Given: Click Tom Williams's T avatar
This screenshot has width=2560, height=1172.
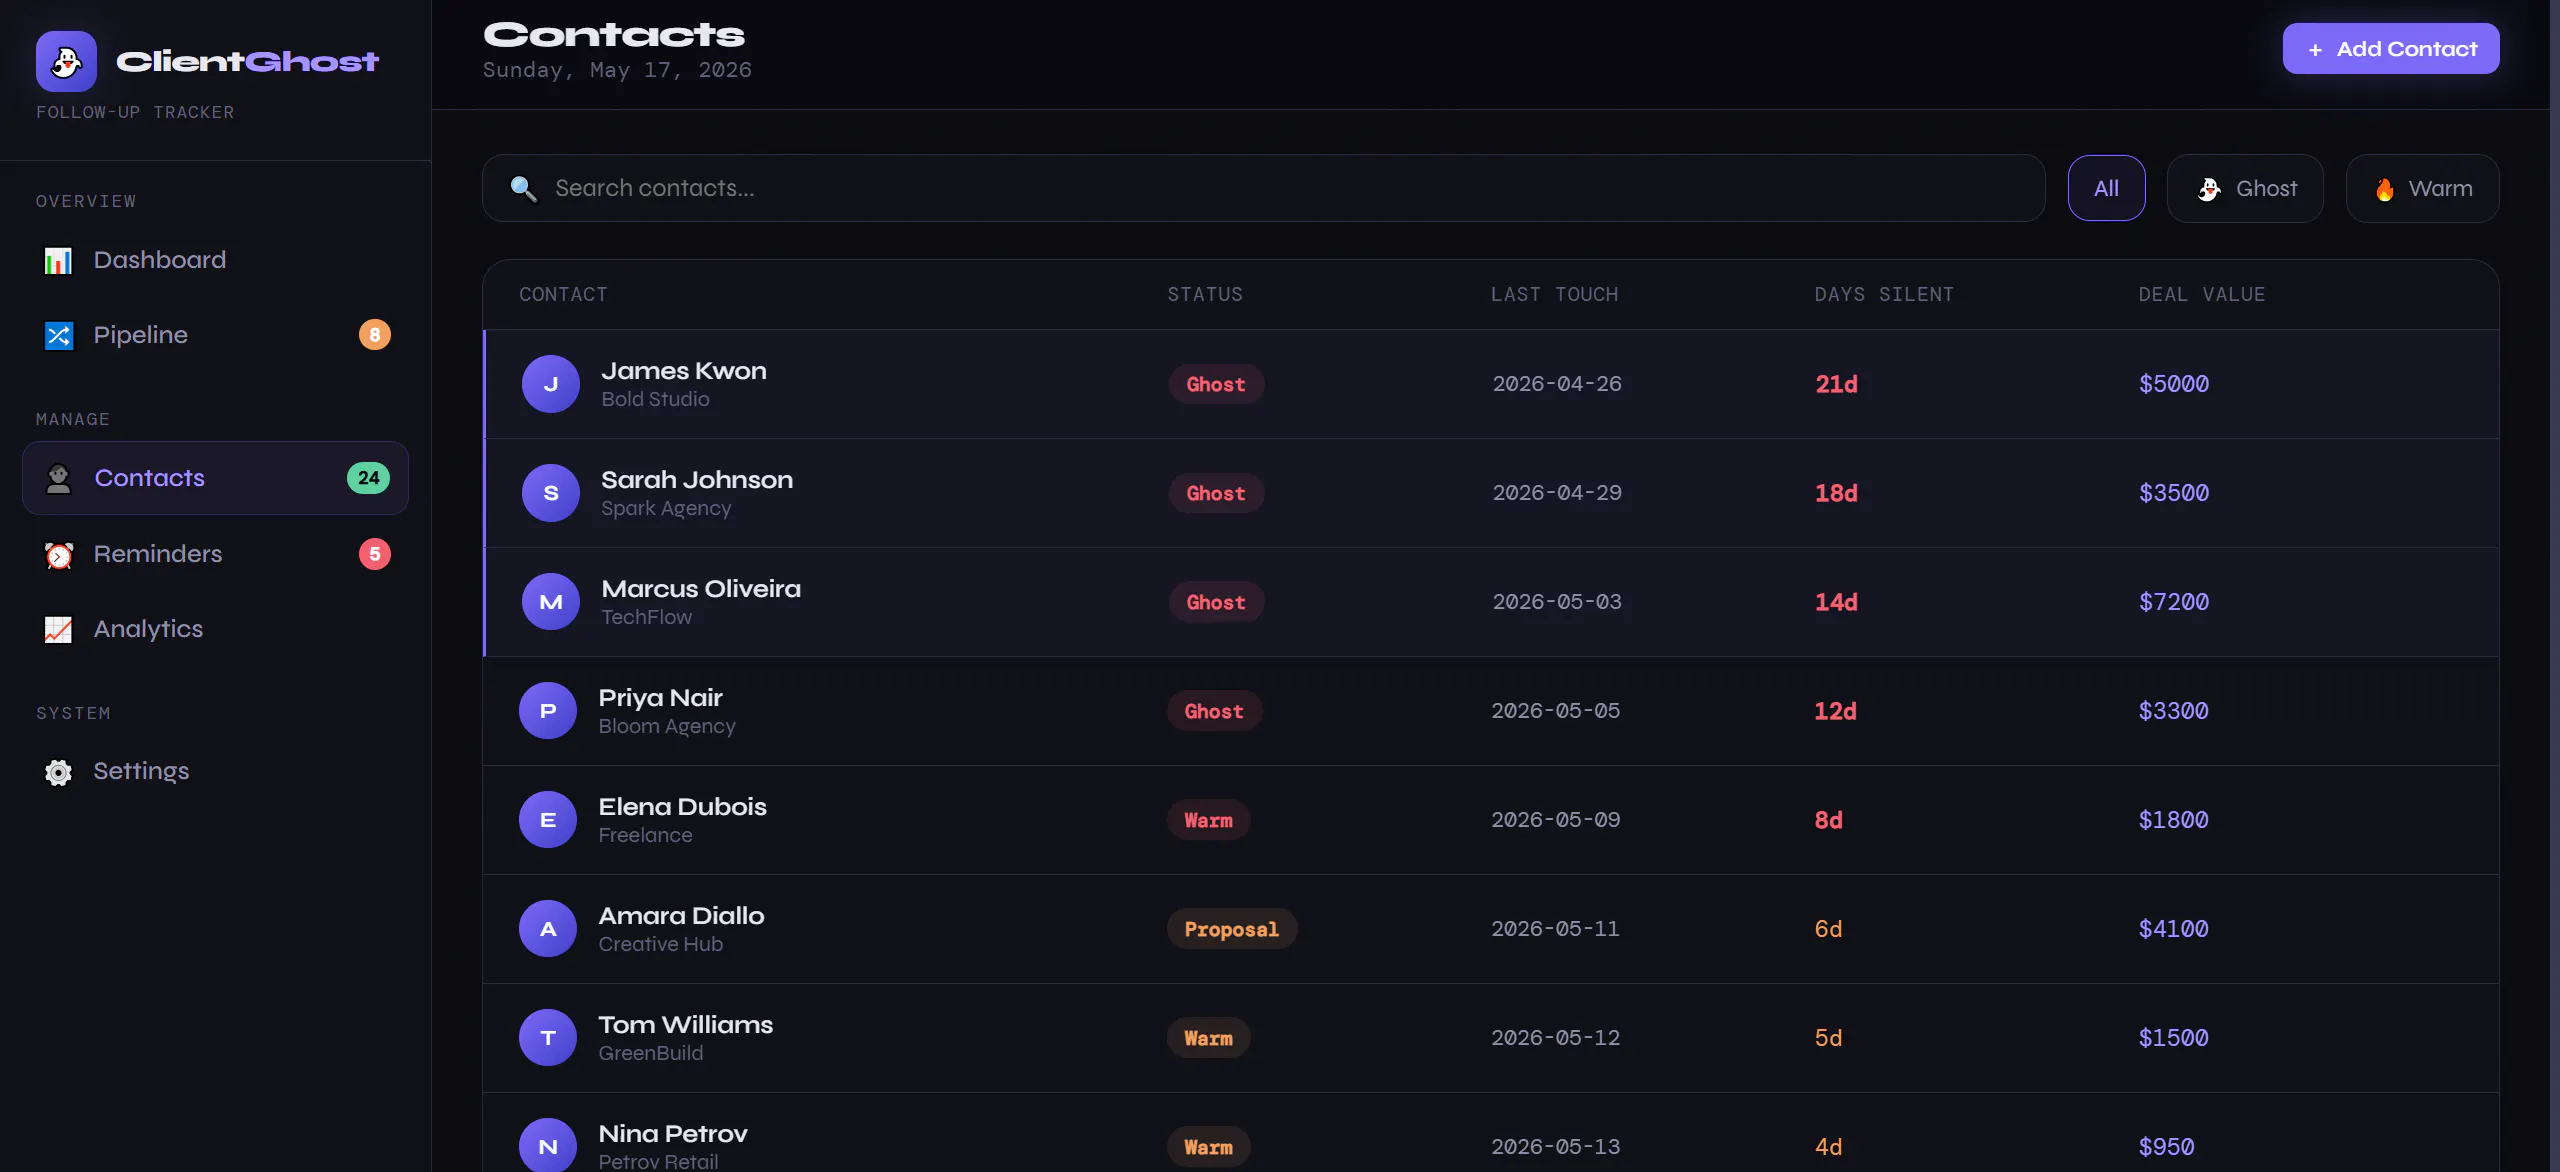Looking at the screenshot, I should (x=548, y=1038).
